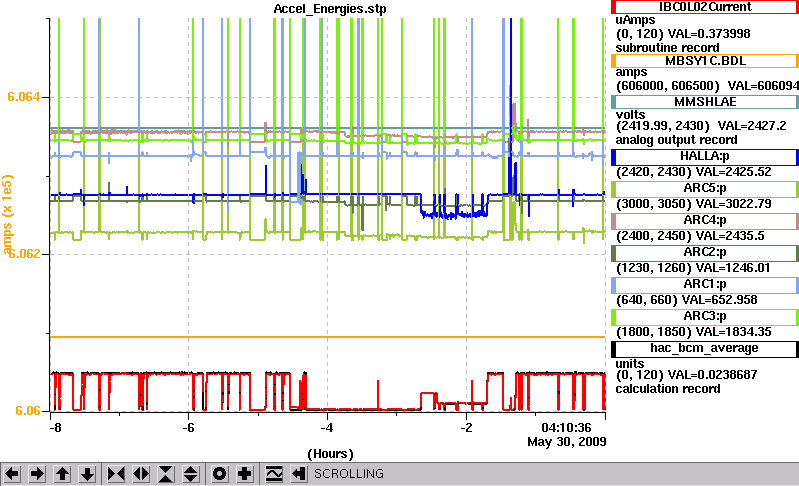Click the Accel_Energies.stp graph title
Viewport: 799px width, 486px height.
330,9
